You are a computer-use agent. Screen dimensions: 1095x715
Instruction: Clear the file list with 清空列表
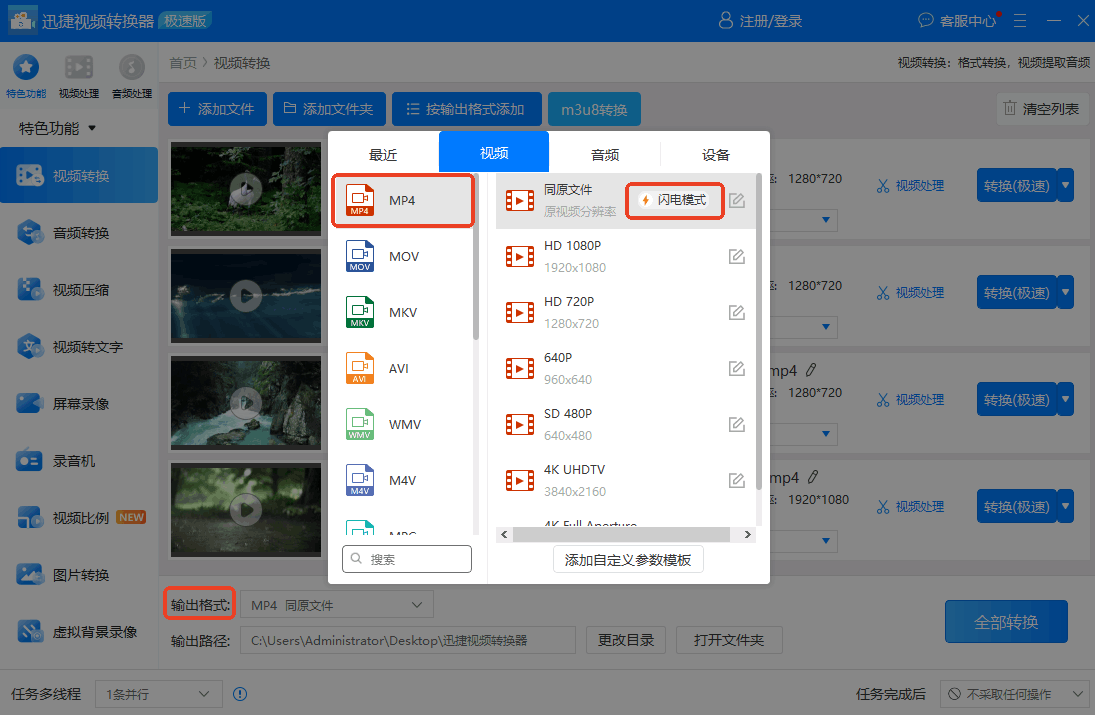[1042, 108]
